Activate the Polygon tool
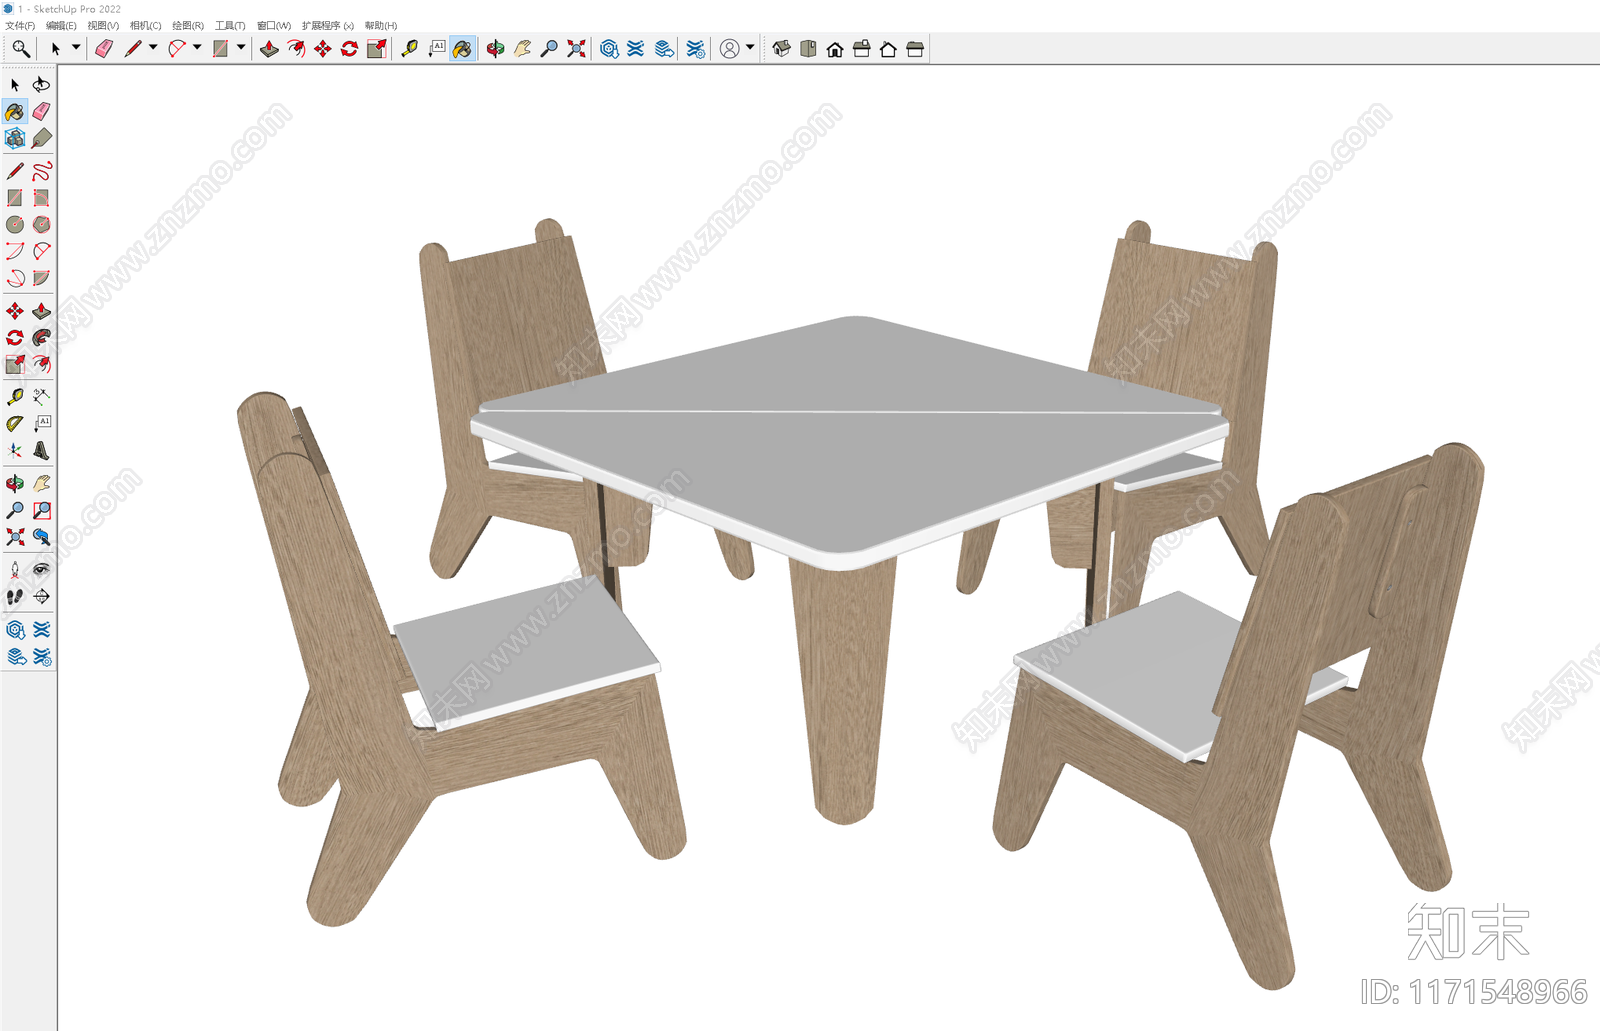The image size is (1600, 1031). tap(41, 225)
